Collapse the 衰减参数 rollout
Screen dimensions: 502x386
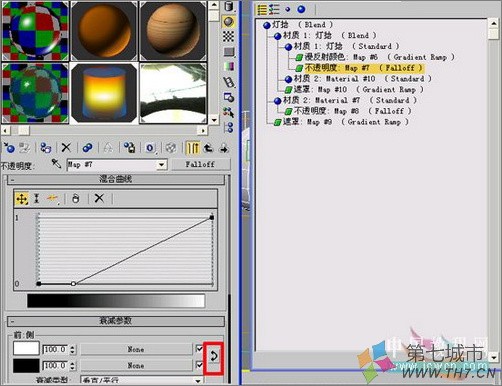click(x=116, y=321)
